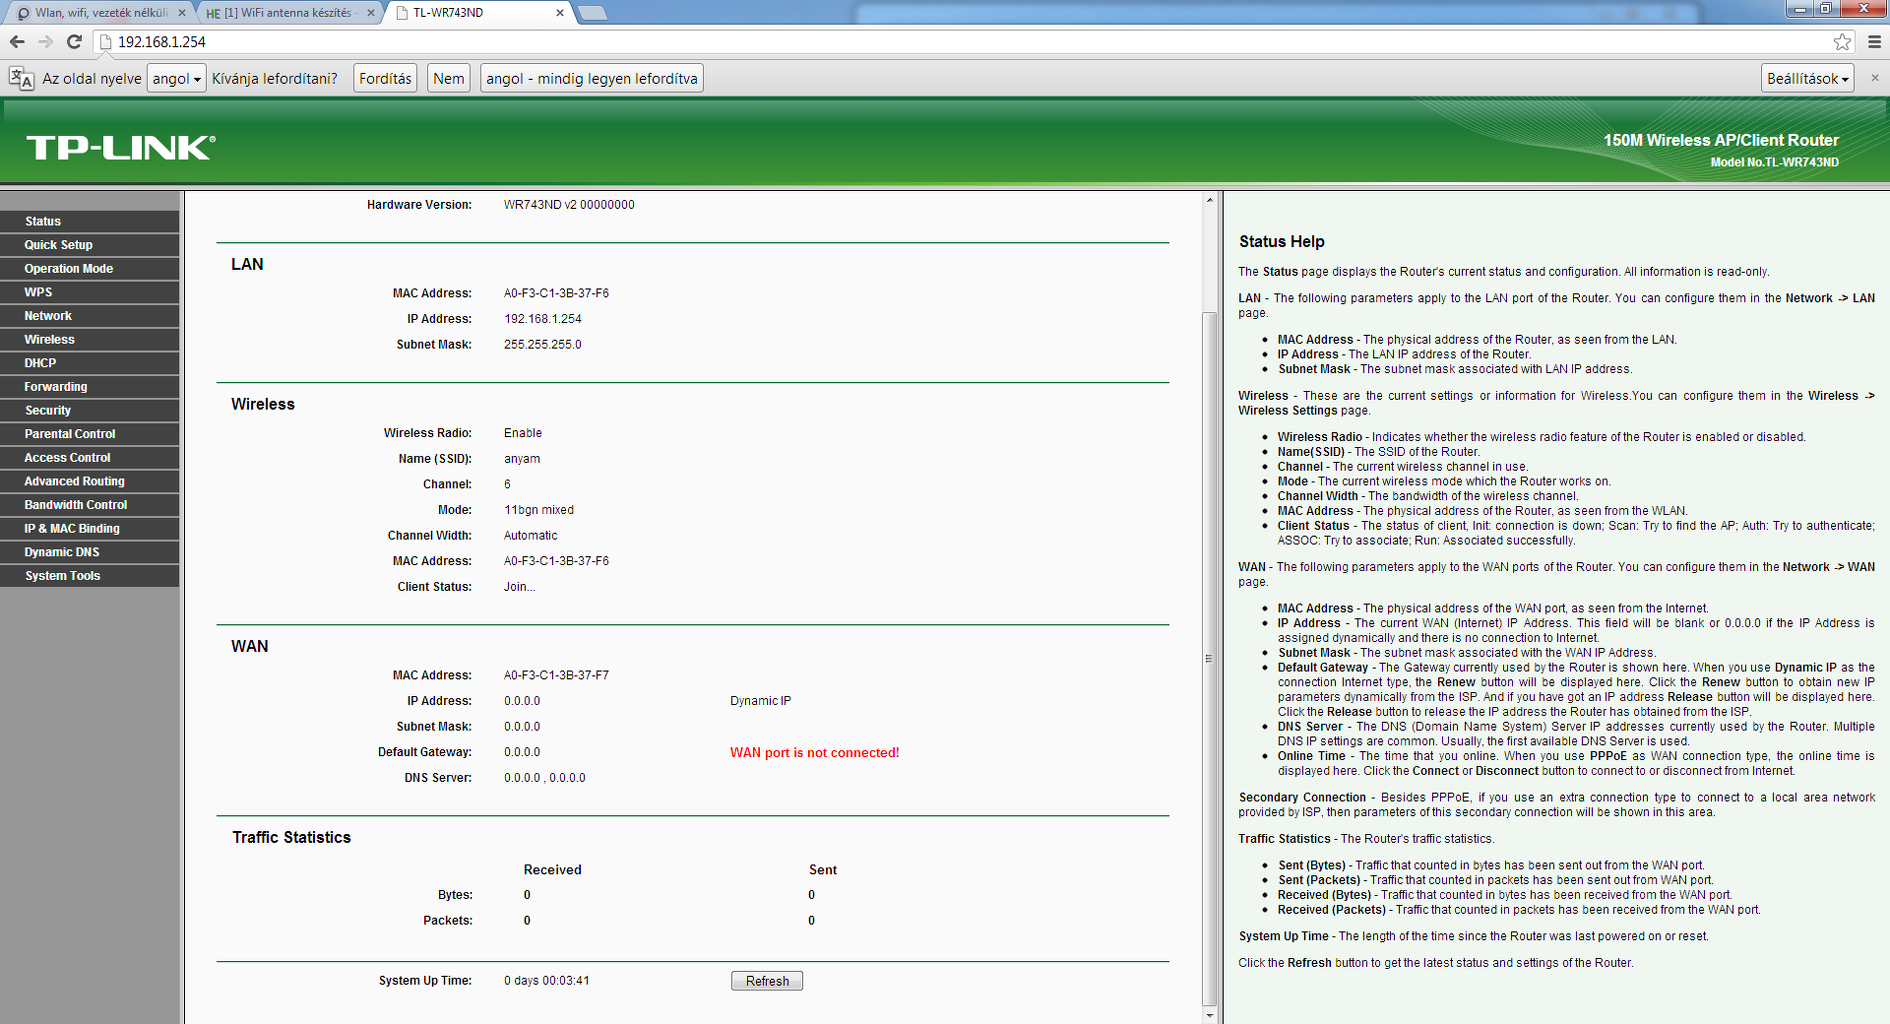
Task: Click the mode value 11bgn mixed
Action: pyautogui.click(x=538, y=510)
